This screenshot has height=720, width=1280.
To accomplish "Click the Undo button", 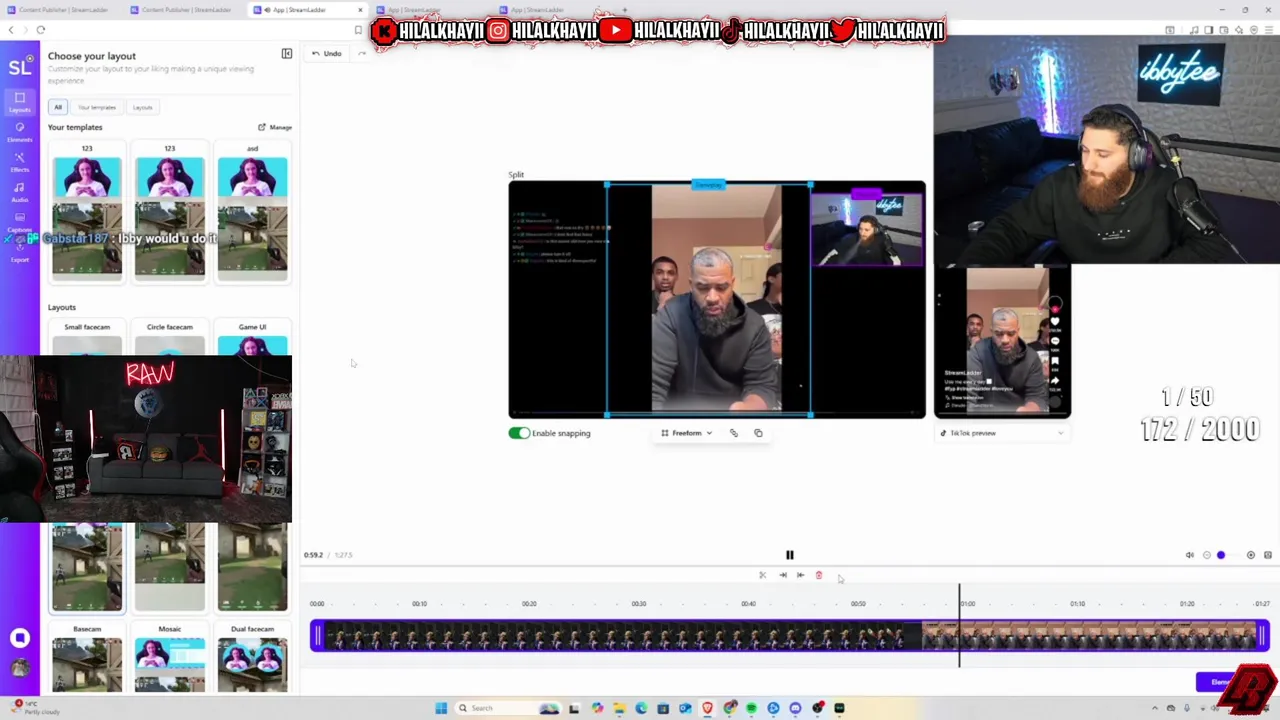I will [x=327, y=53].
